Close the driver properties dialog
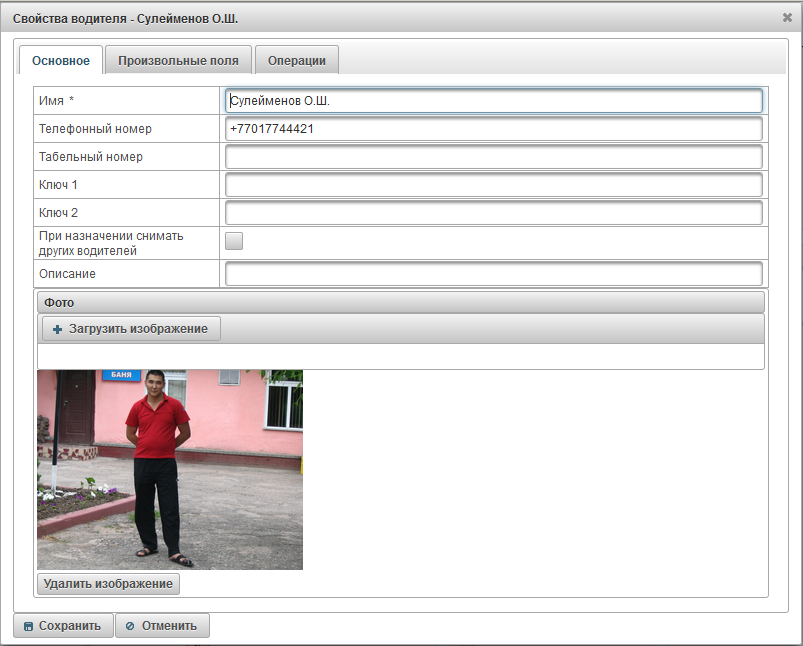 pos(787,17)
